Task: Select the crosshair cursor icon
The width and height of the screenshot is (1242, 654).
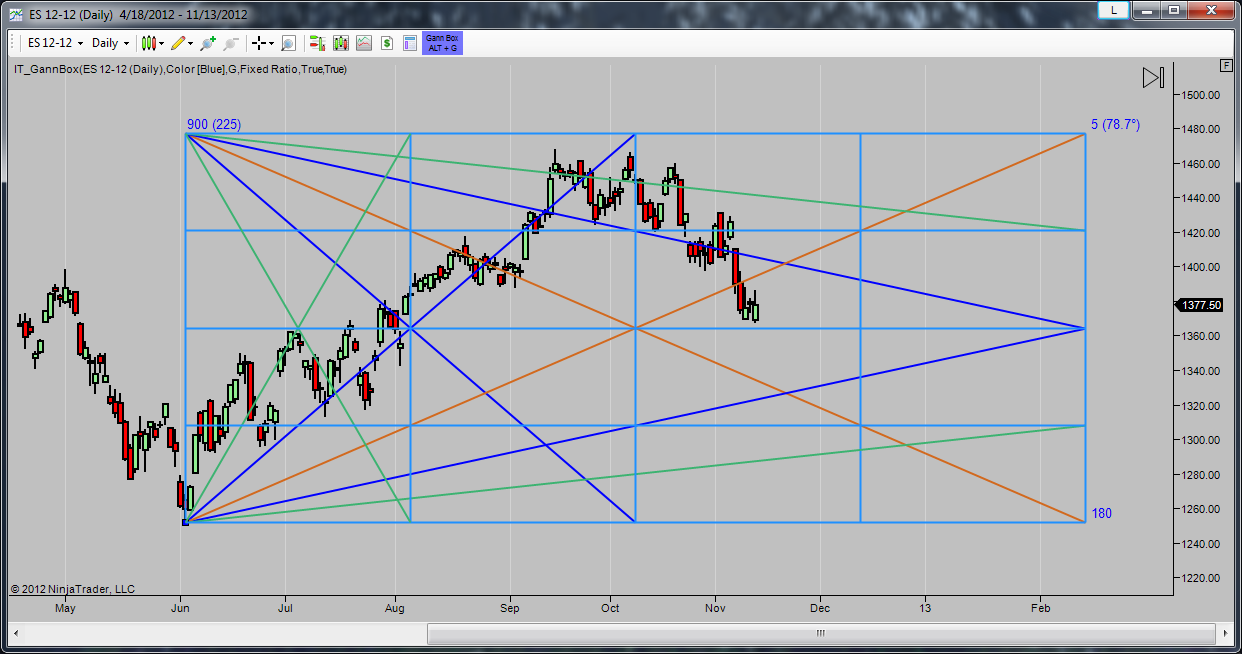Action: [x=259, y=43]
